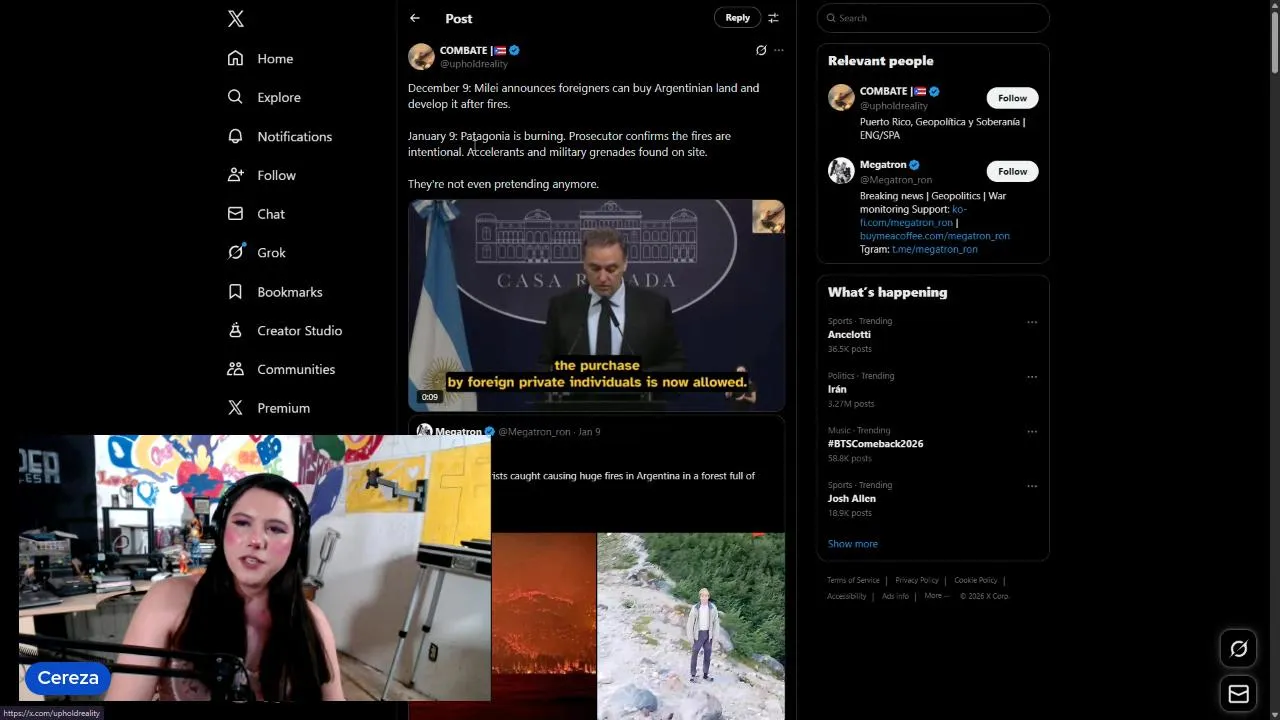This screenshot has width=1280, height=720.
Task: Select the Home menu label
Action: click(x=275, y=59)
